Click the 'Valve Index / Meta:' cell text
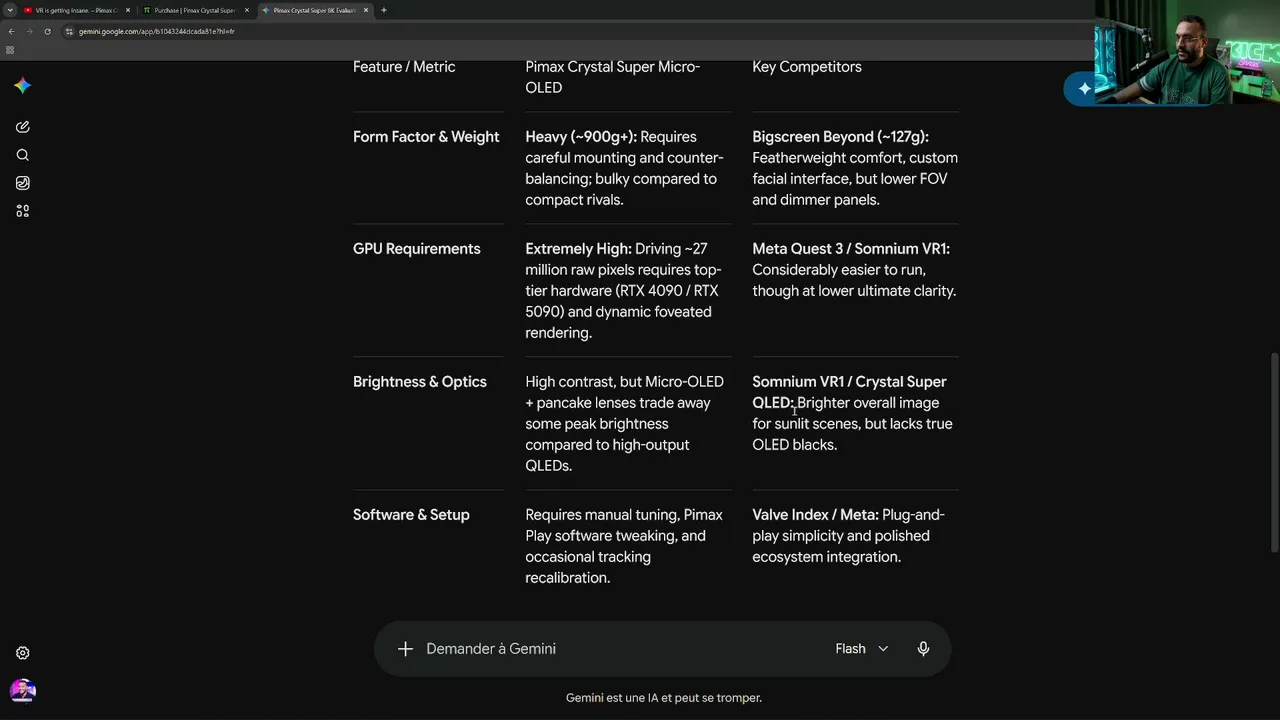The height and width of the screenshot is (720, 1280). pos(815,515)
